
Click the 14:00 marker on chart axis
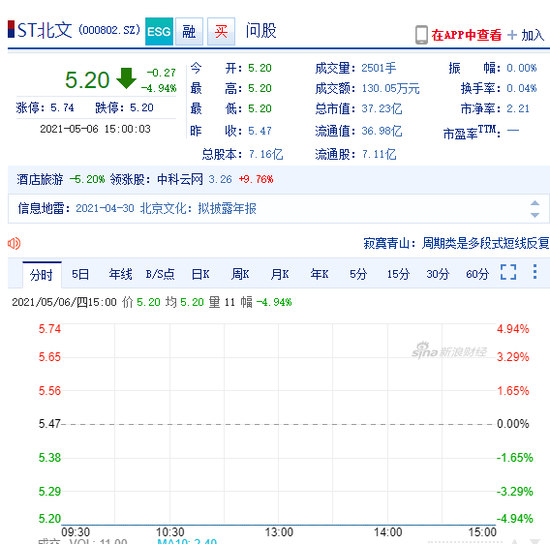[388, 532]
